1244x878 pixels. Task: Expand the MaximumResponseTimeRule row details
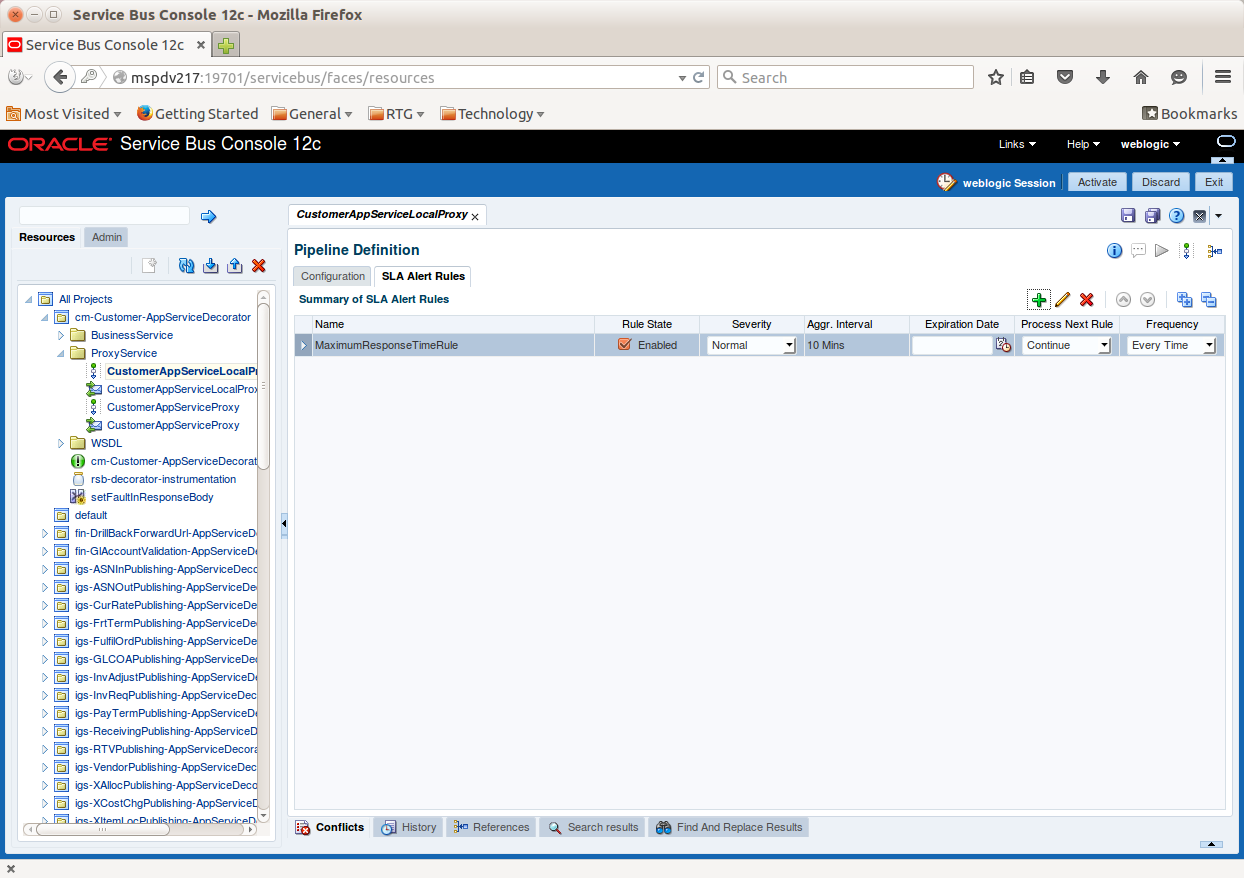(304, 345)
